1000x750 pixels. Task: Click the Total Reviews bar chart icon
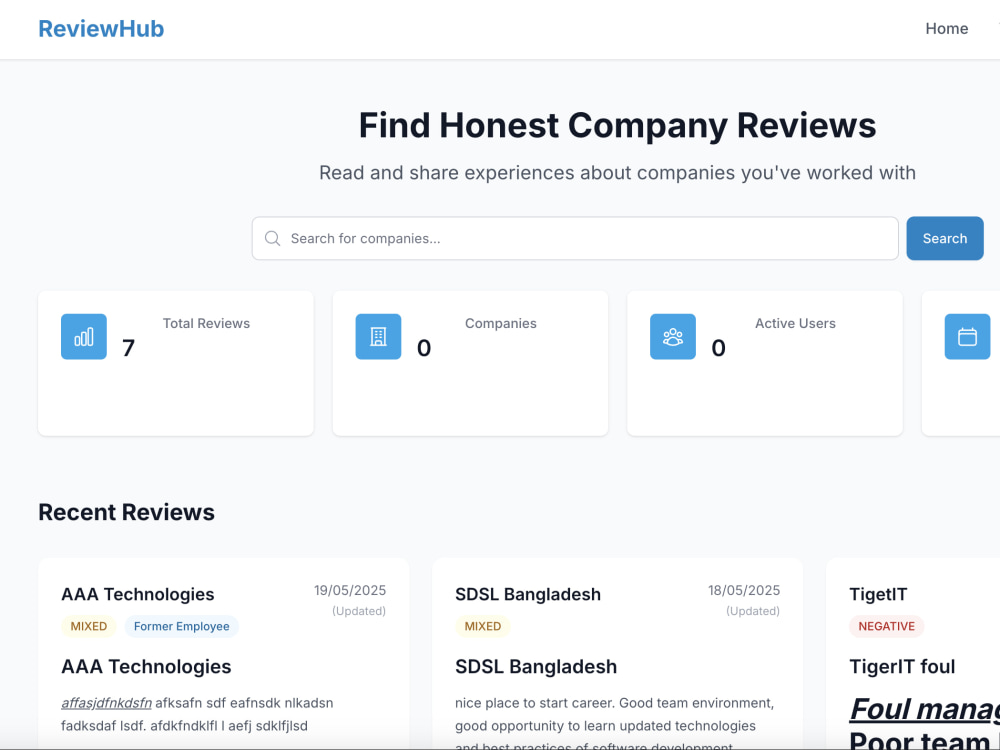(84, 337)
